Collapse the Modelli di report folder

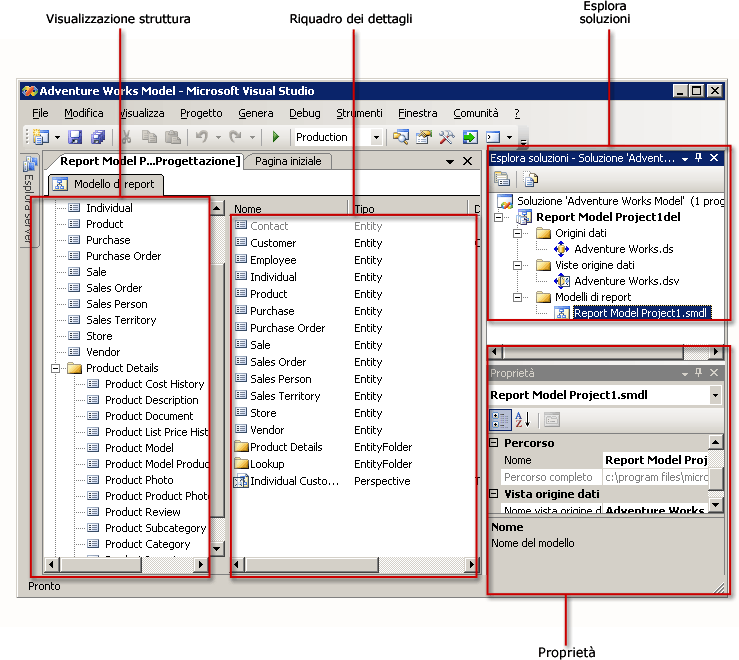pos(517,297)
